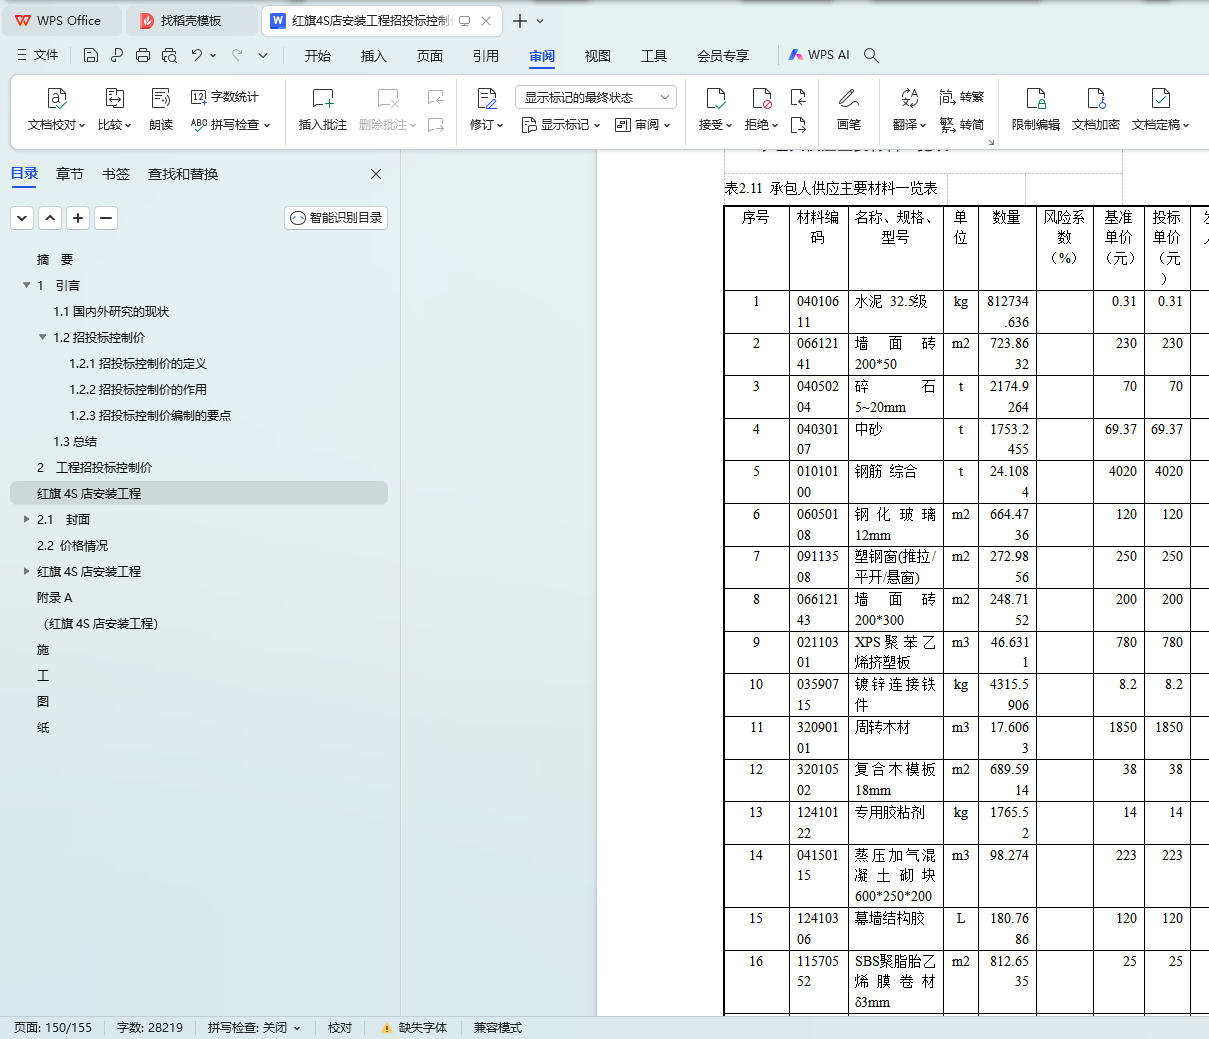Image resolution: width=1209 pixels, height=1039 pixels.
Task: Go to 1.2.1 招投标控制价的定义 heading
Action: tap(138, 363)
